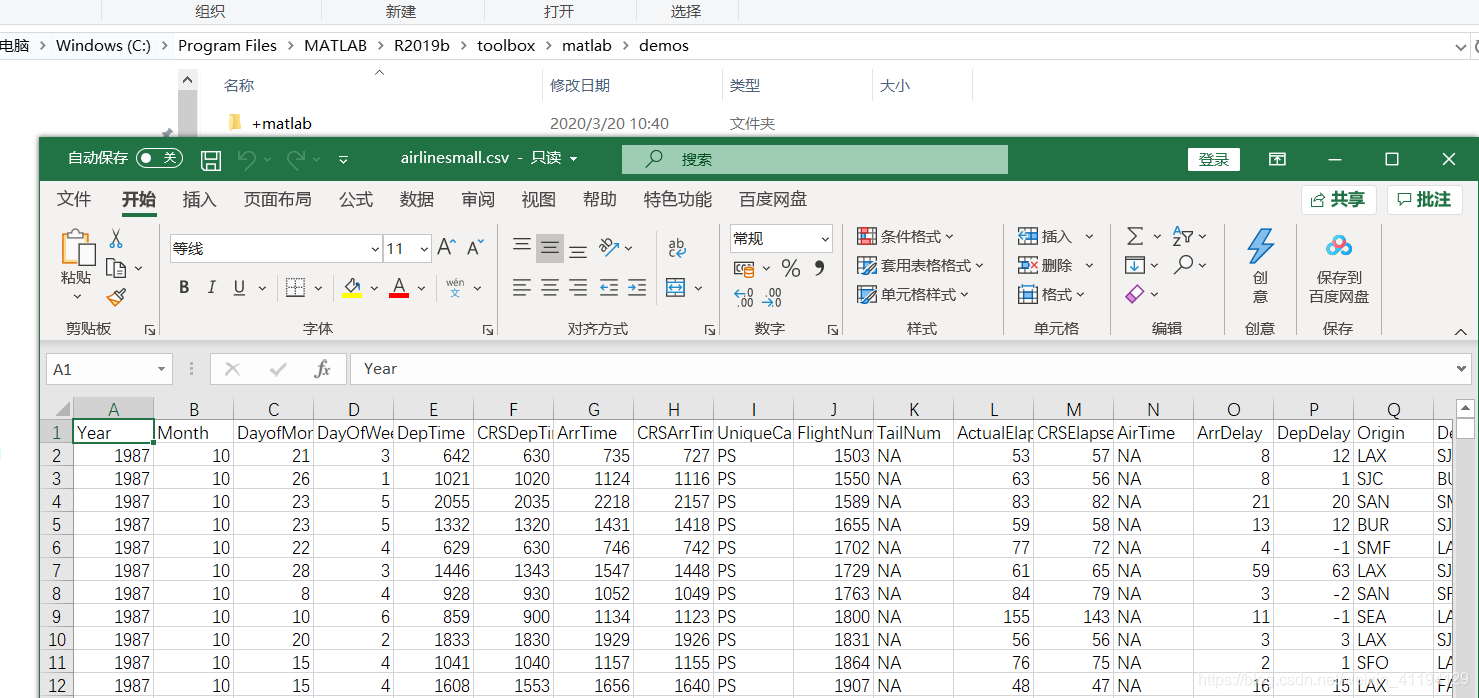Screen dimensions: 1479x698
Task: Select the Format Painter brush icon
Action: point(116,297)
